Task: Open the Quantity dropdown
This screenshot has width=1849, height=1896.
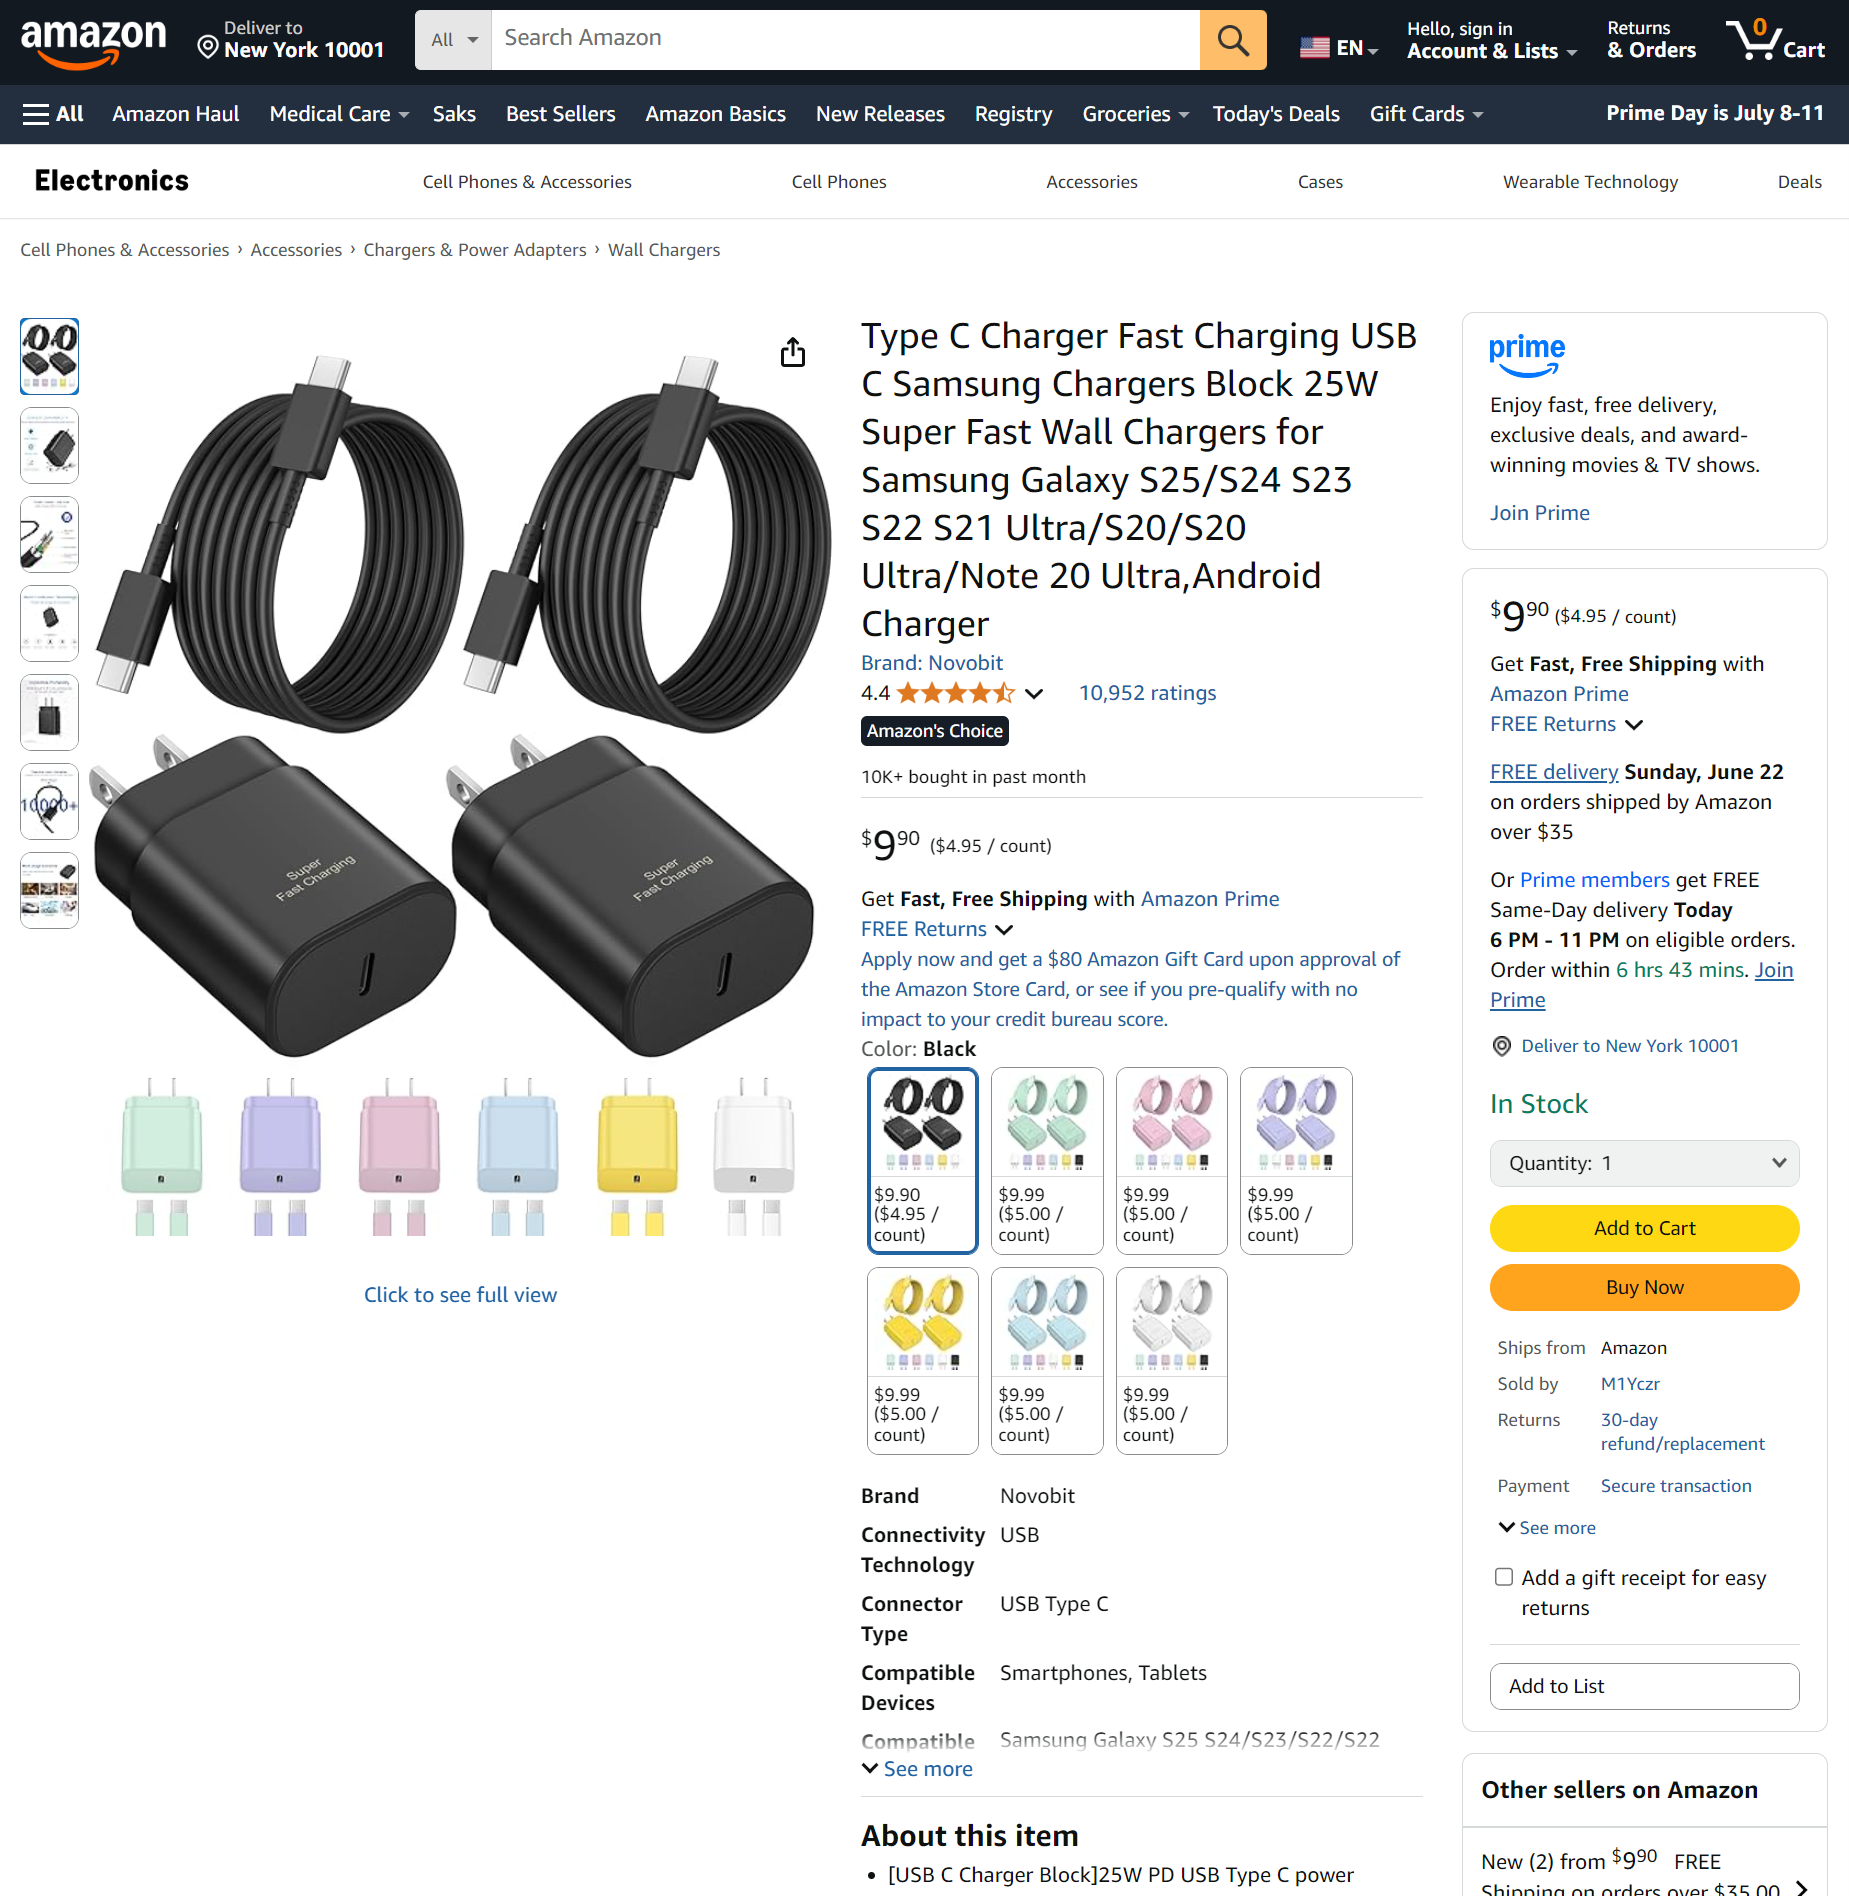Action: click(1644, 1163)
